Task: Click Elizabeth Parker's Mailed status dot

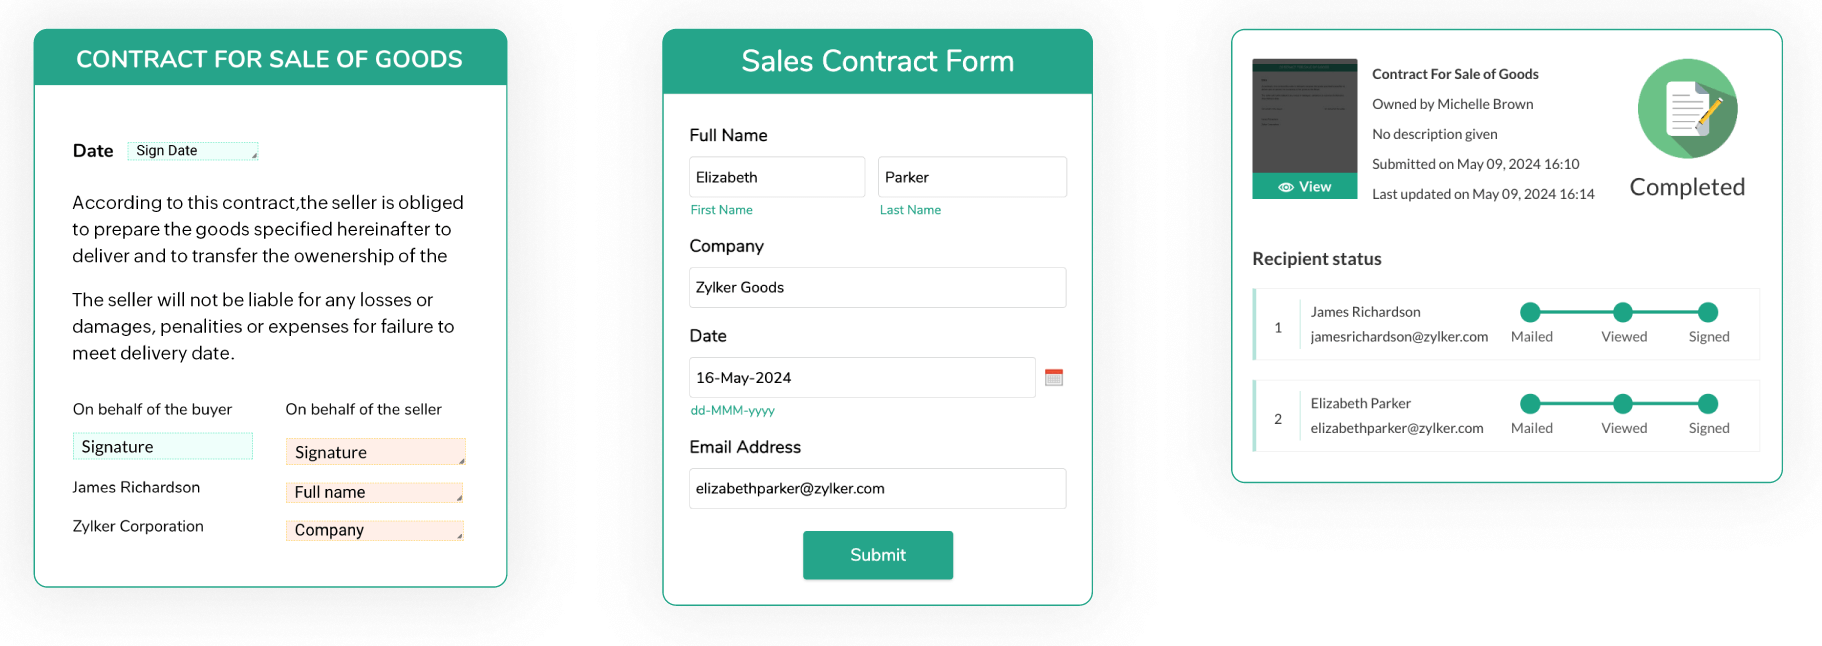Action: (x=1530, y=404)
